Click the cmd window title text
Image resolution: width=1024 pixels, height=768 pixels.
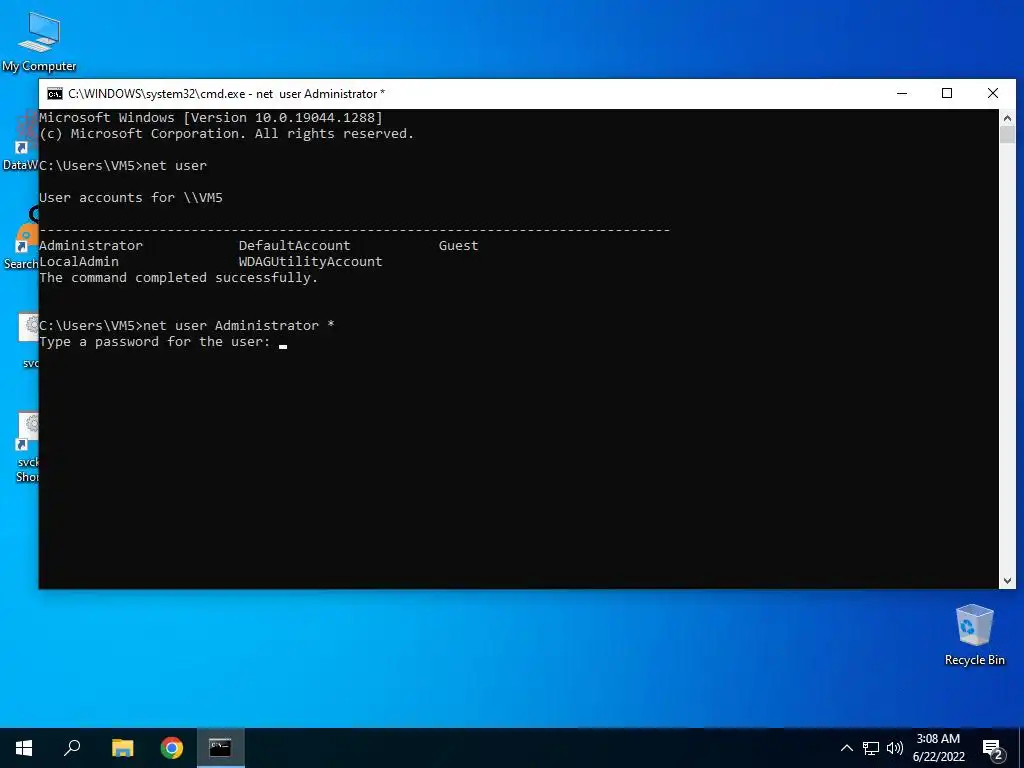(x=227, y=94)
